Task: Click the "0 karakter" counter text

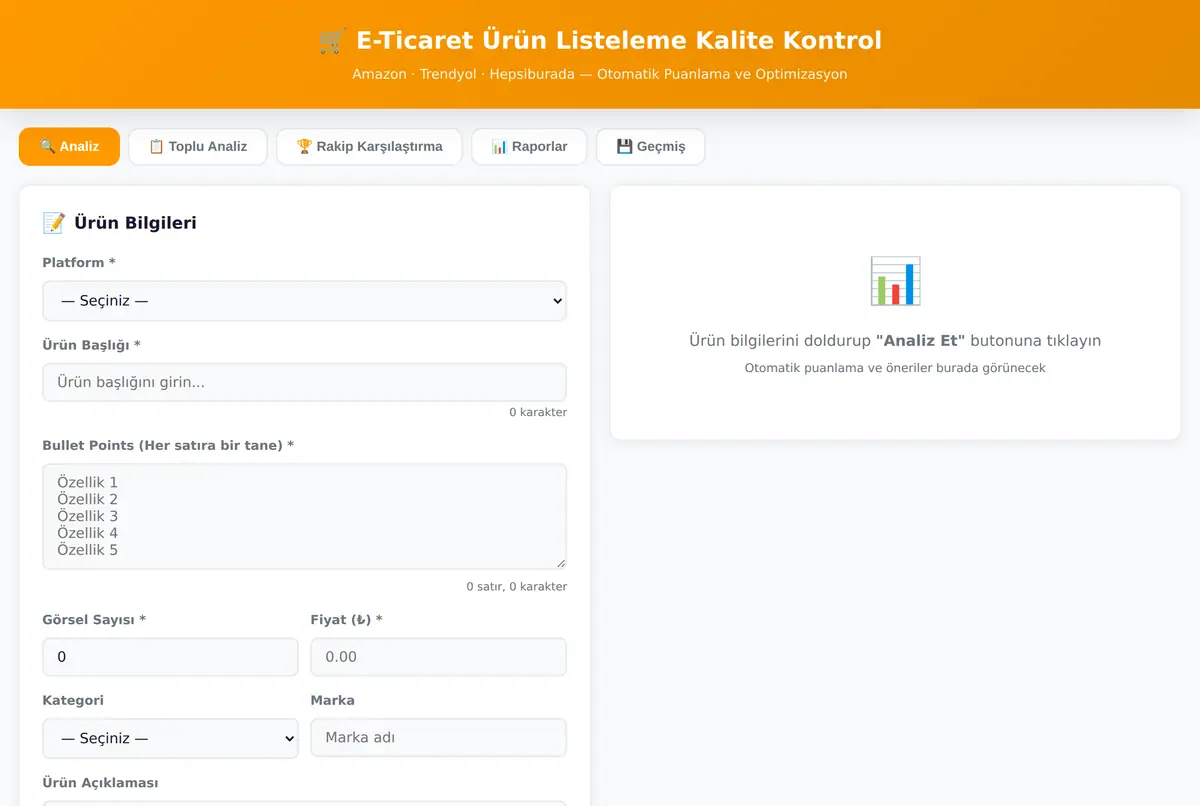Action: click(538, 412)
